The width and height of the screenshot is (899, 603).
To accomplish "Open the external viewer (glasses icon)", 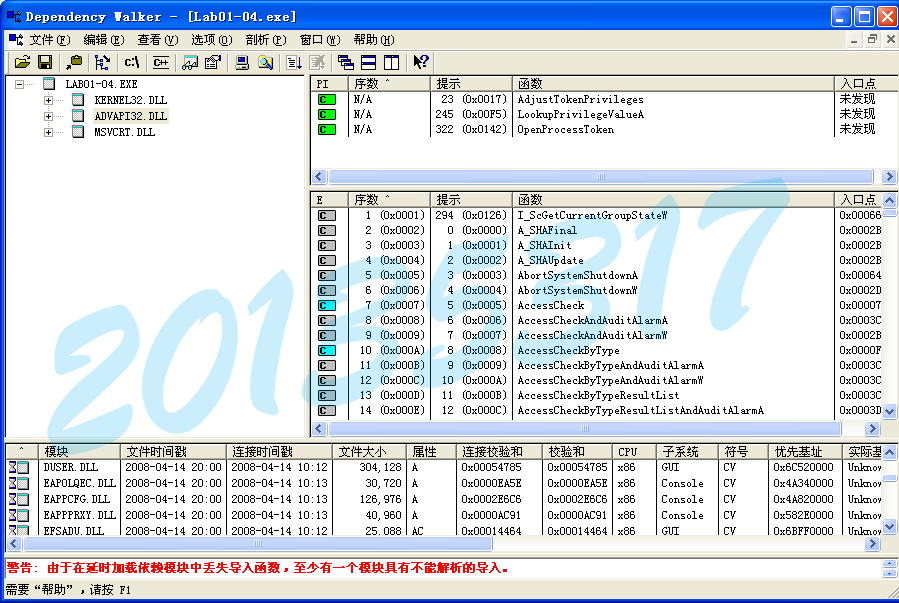I will pos(188,62).
